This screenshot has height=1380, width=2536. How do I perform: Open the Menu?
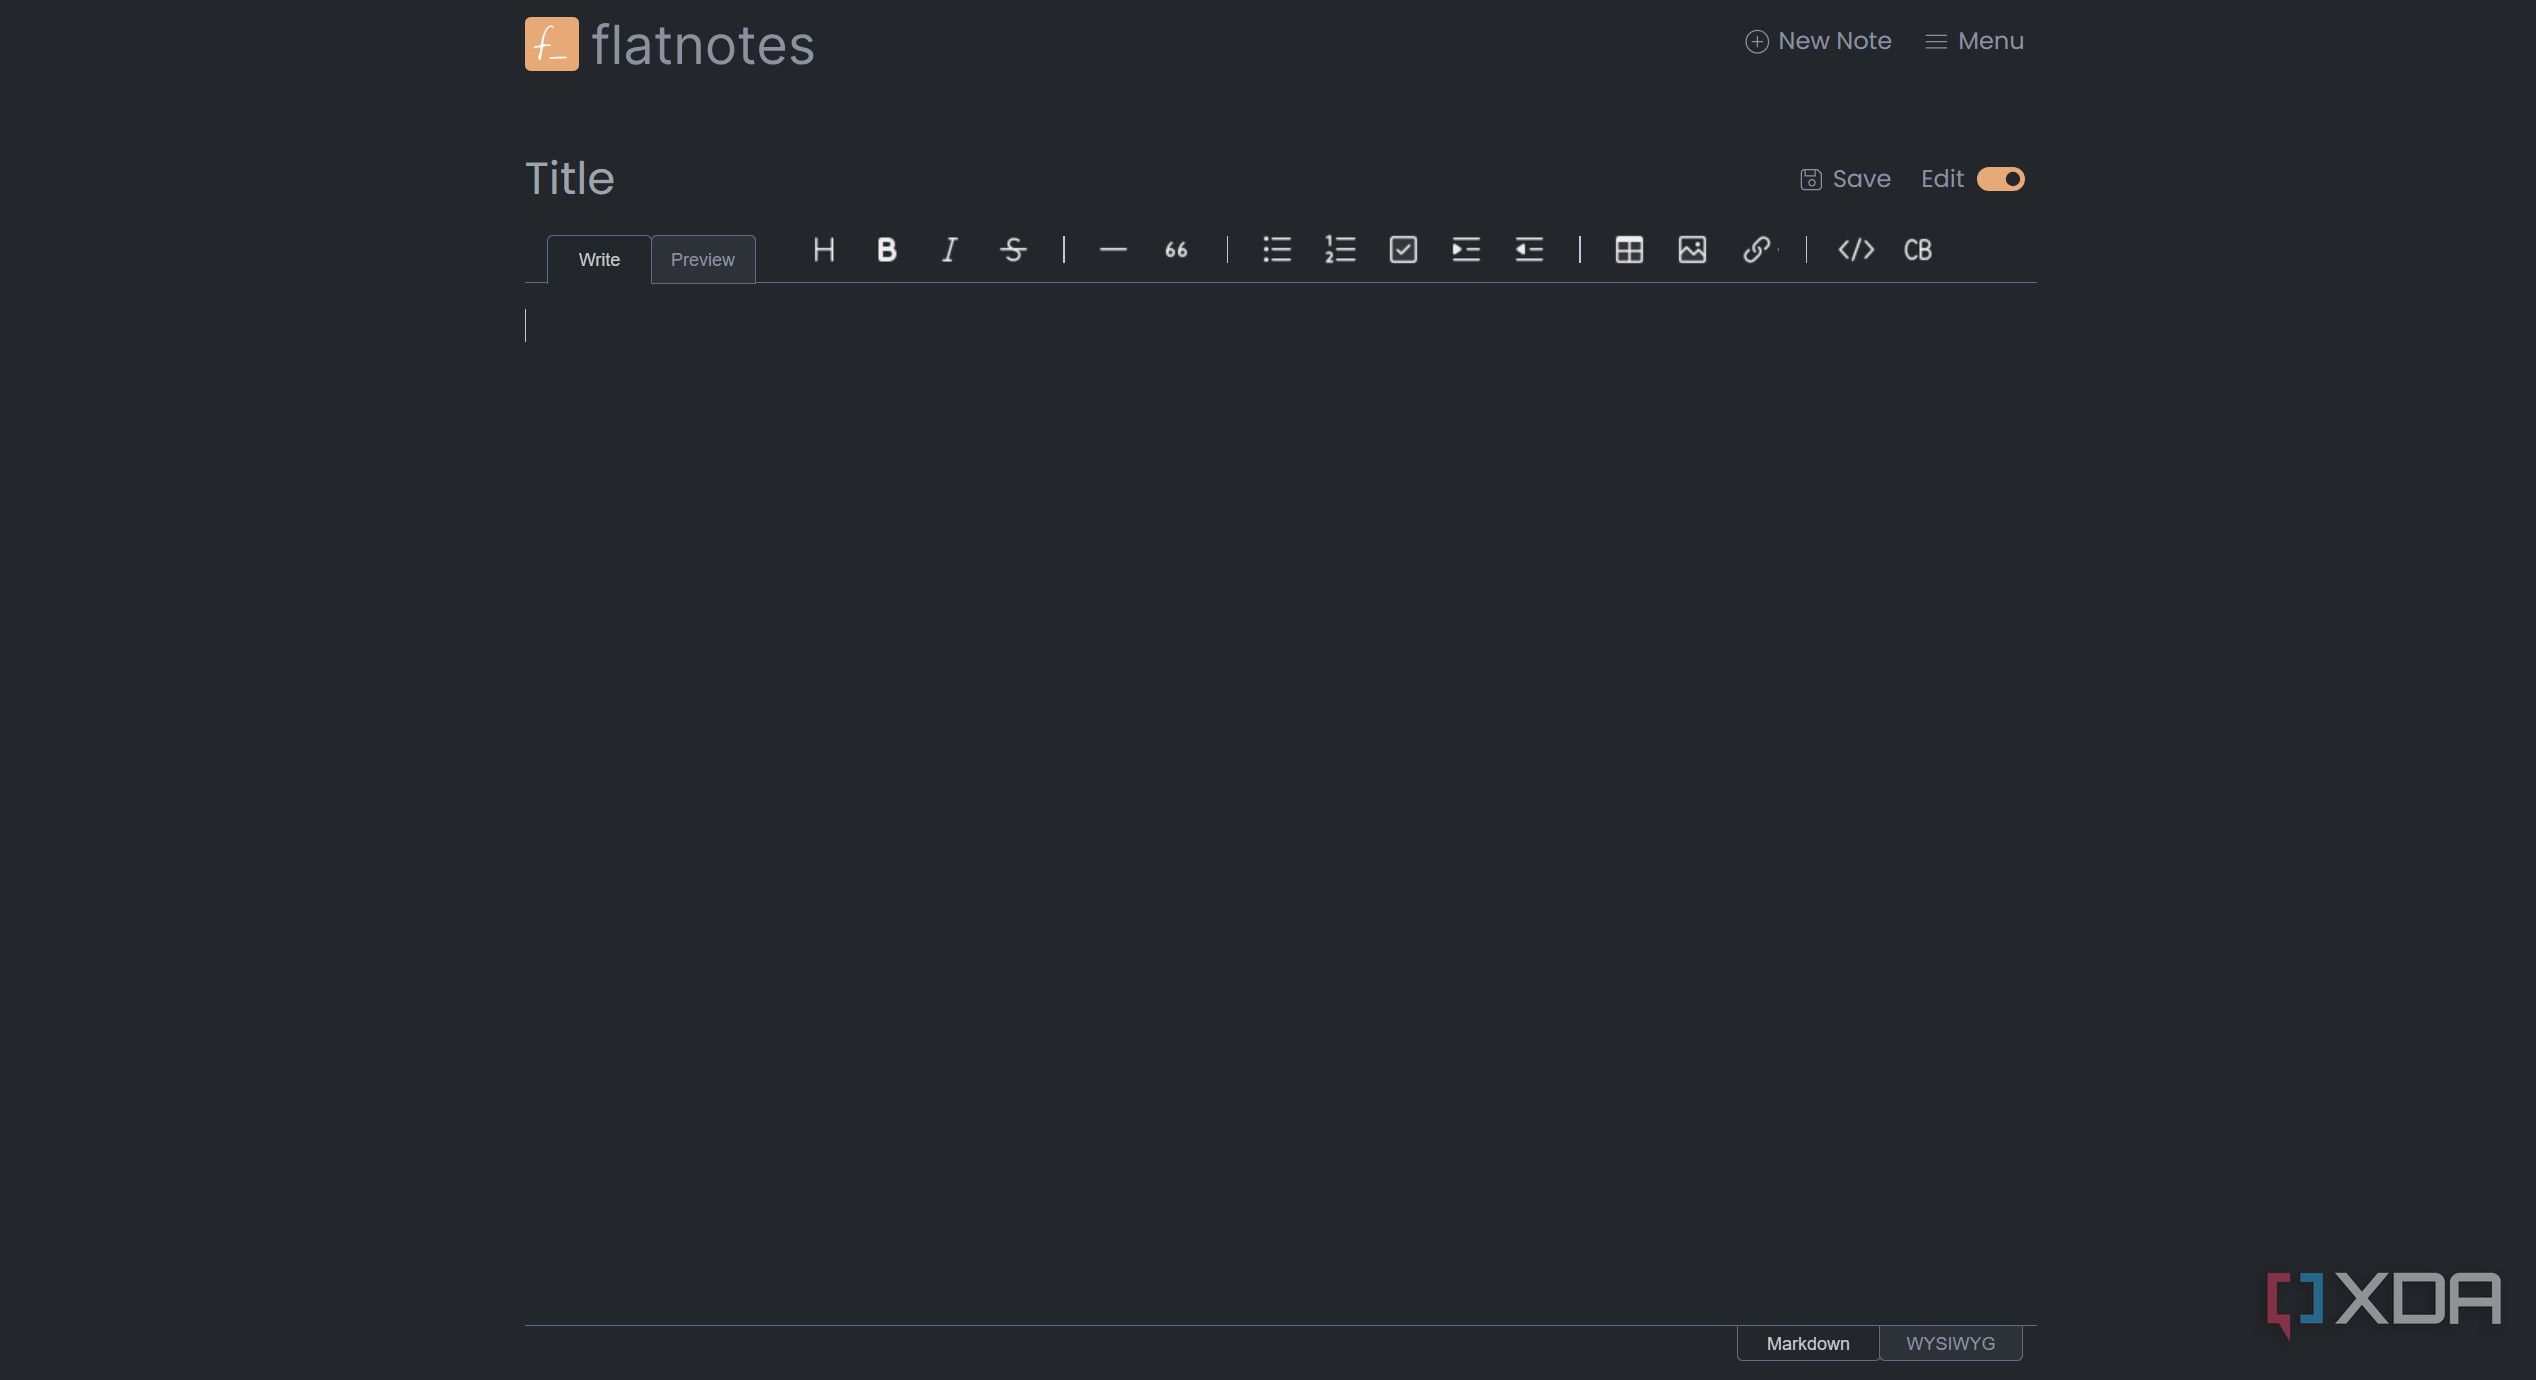(1975, 41)
